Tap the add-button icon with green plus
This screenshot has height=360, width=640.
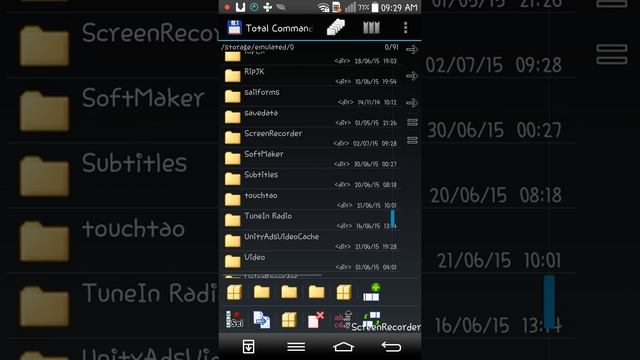click(x=371, y=292)
